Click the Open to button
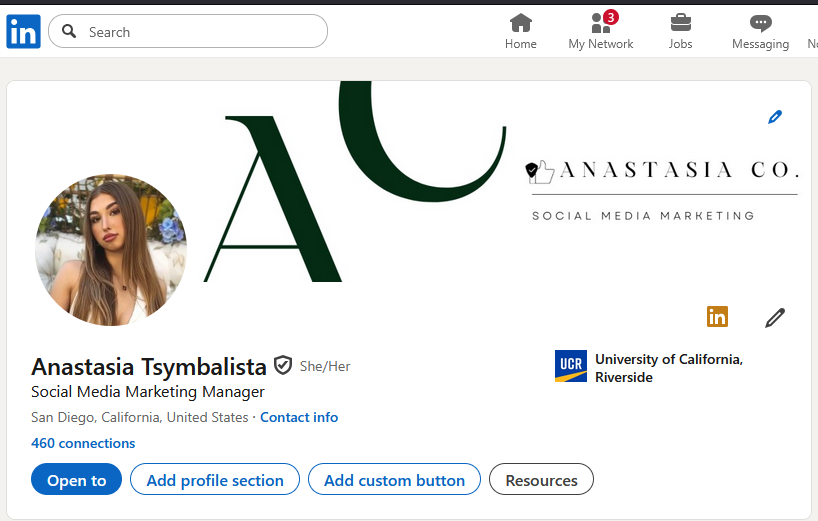The width and height of the screenshot is (818, 521). tap(76, 479)
